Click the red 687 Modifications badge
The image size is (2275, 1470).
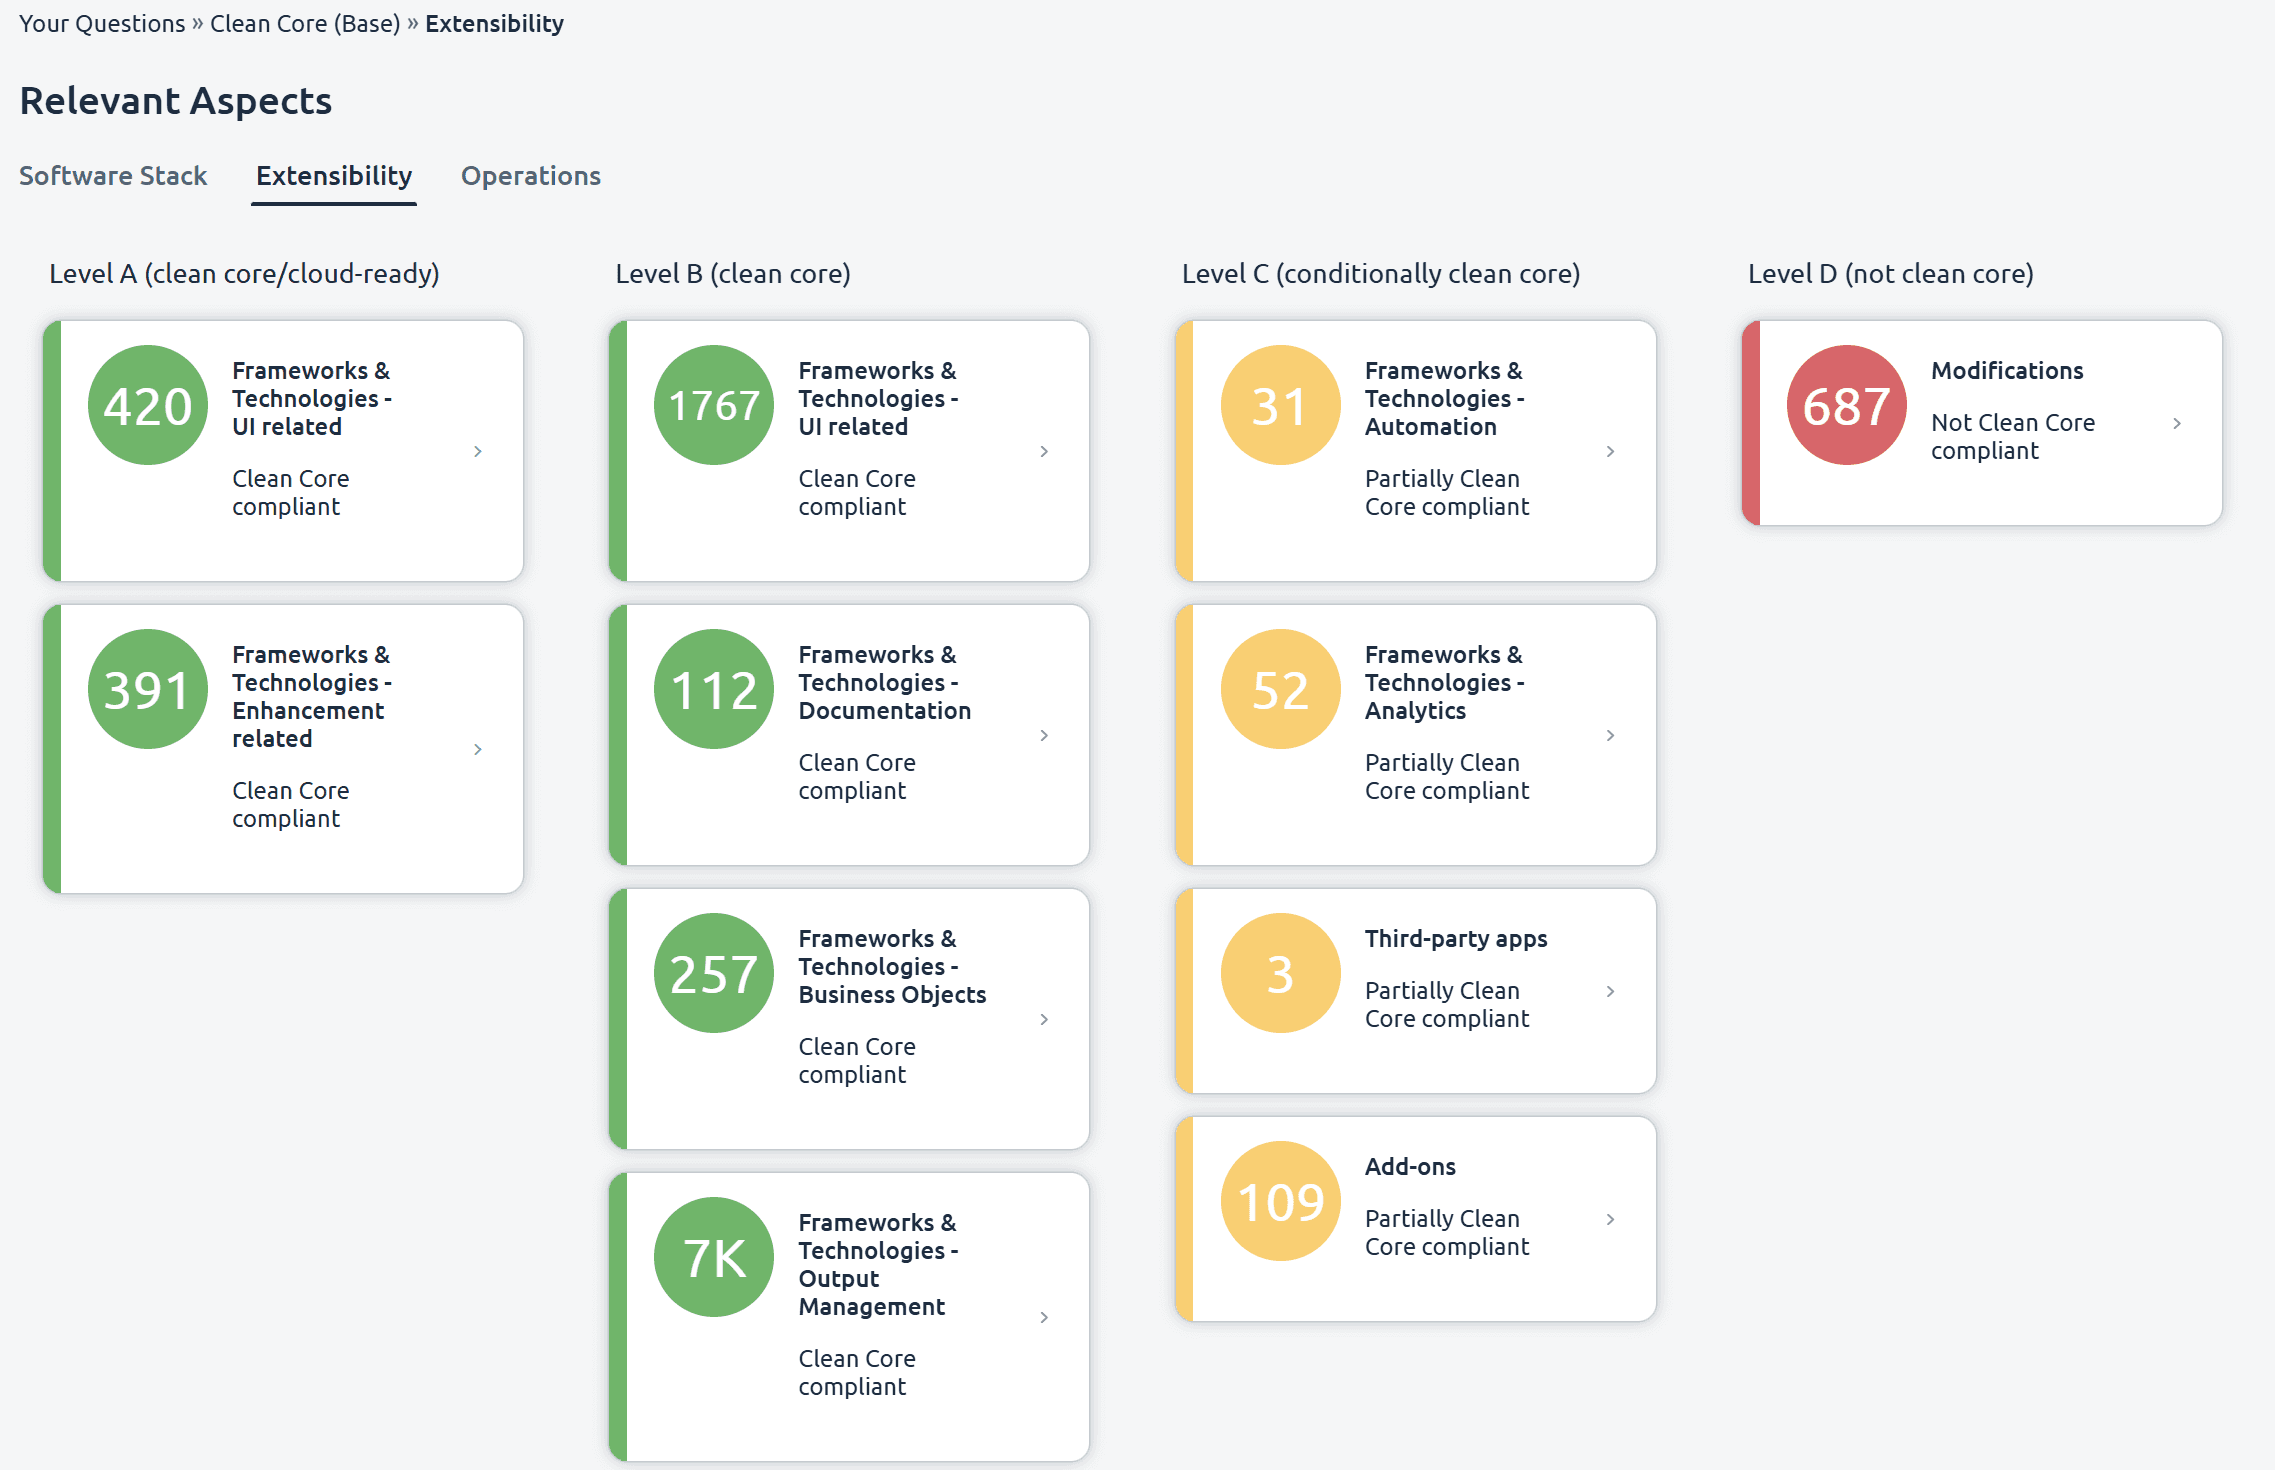click(1846, 405)
